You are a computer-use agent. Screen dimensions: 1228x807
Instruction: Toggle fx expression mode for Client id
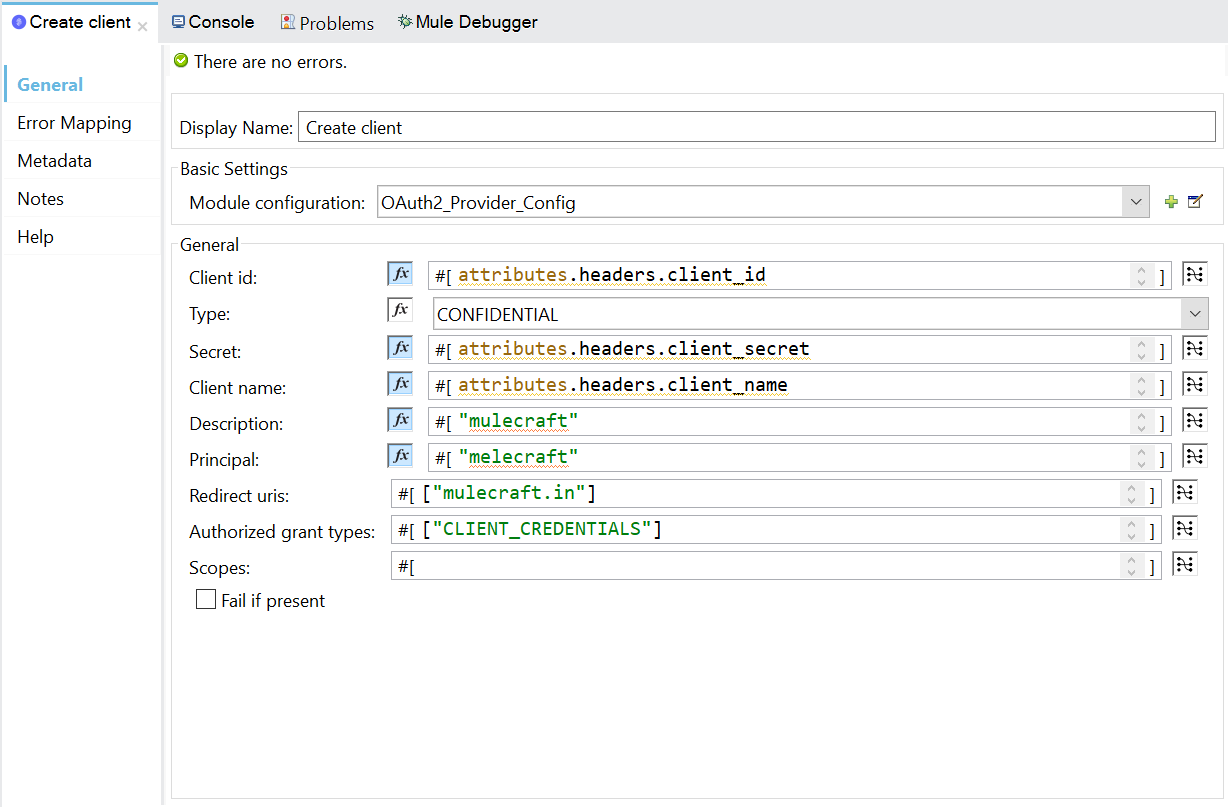[400, 275]
